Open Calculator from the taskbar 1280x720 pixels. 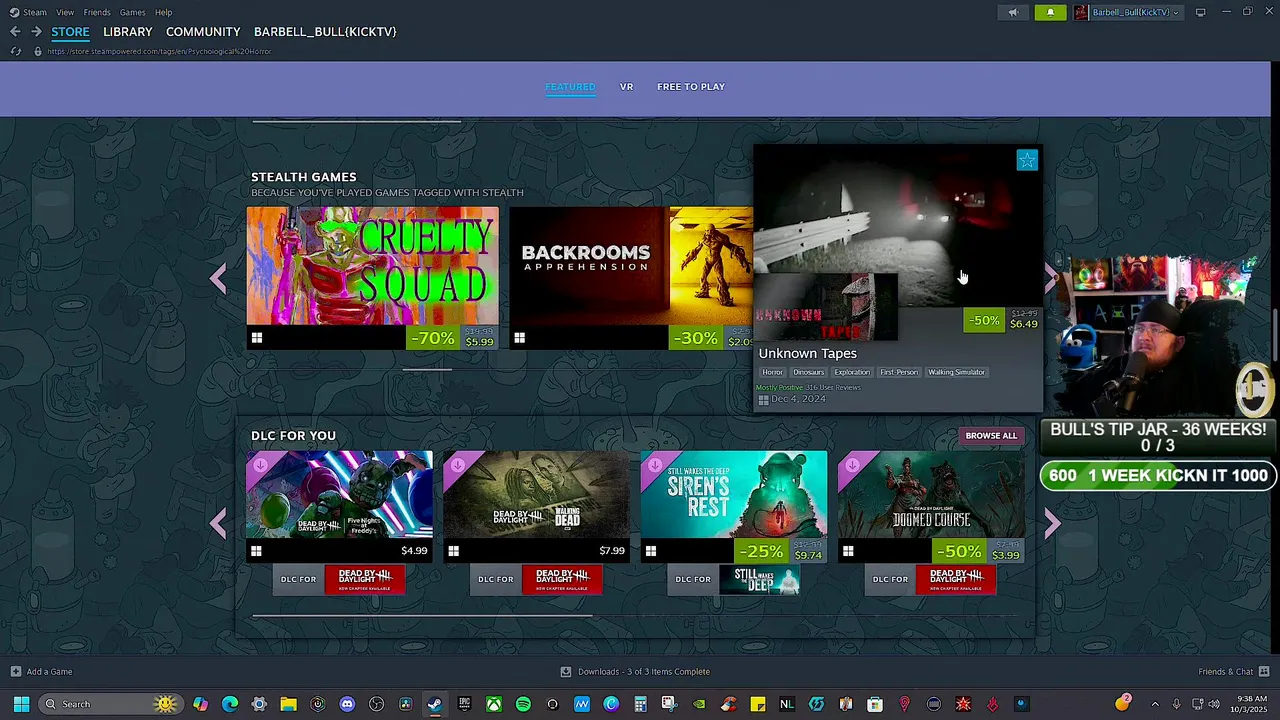tap(640, 704)
